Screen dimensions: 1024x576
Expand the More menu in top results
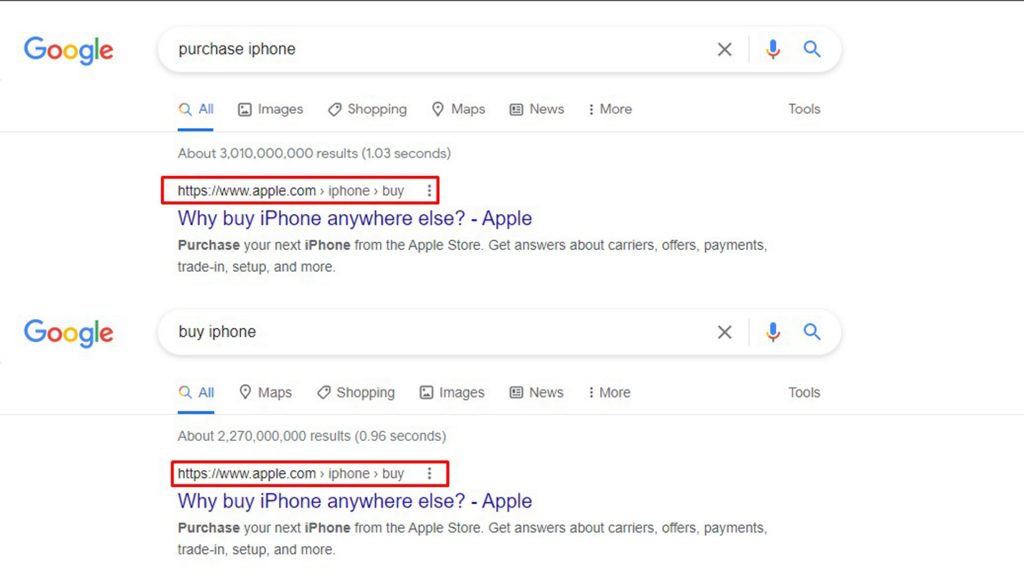point(610,109)
